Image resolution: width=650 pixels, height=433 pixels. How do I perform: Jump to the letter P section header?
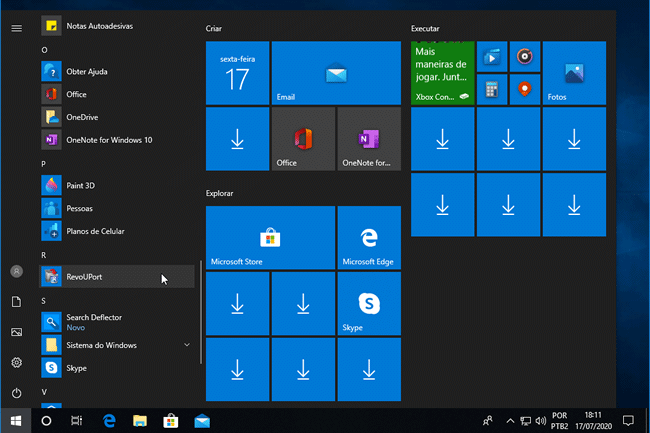pos(44,163)
